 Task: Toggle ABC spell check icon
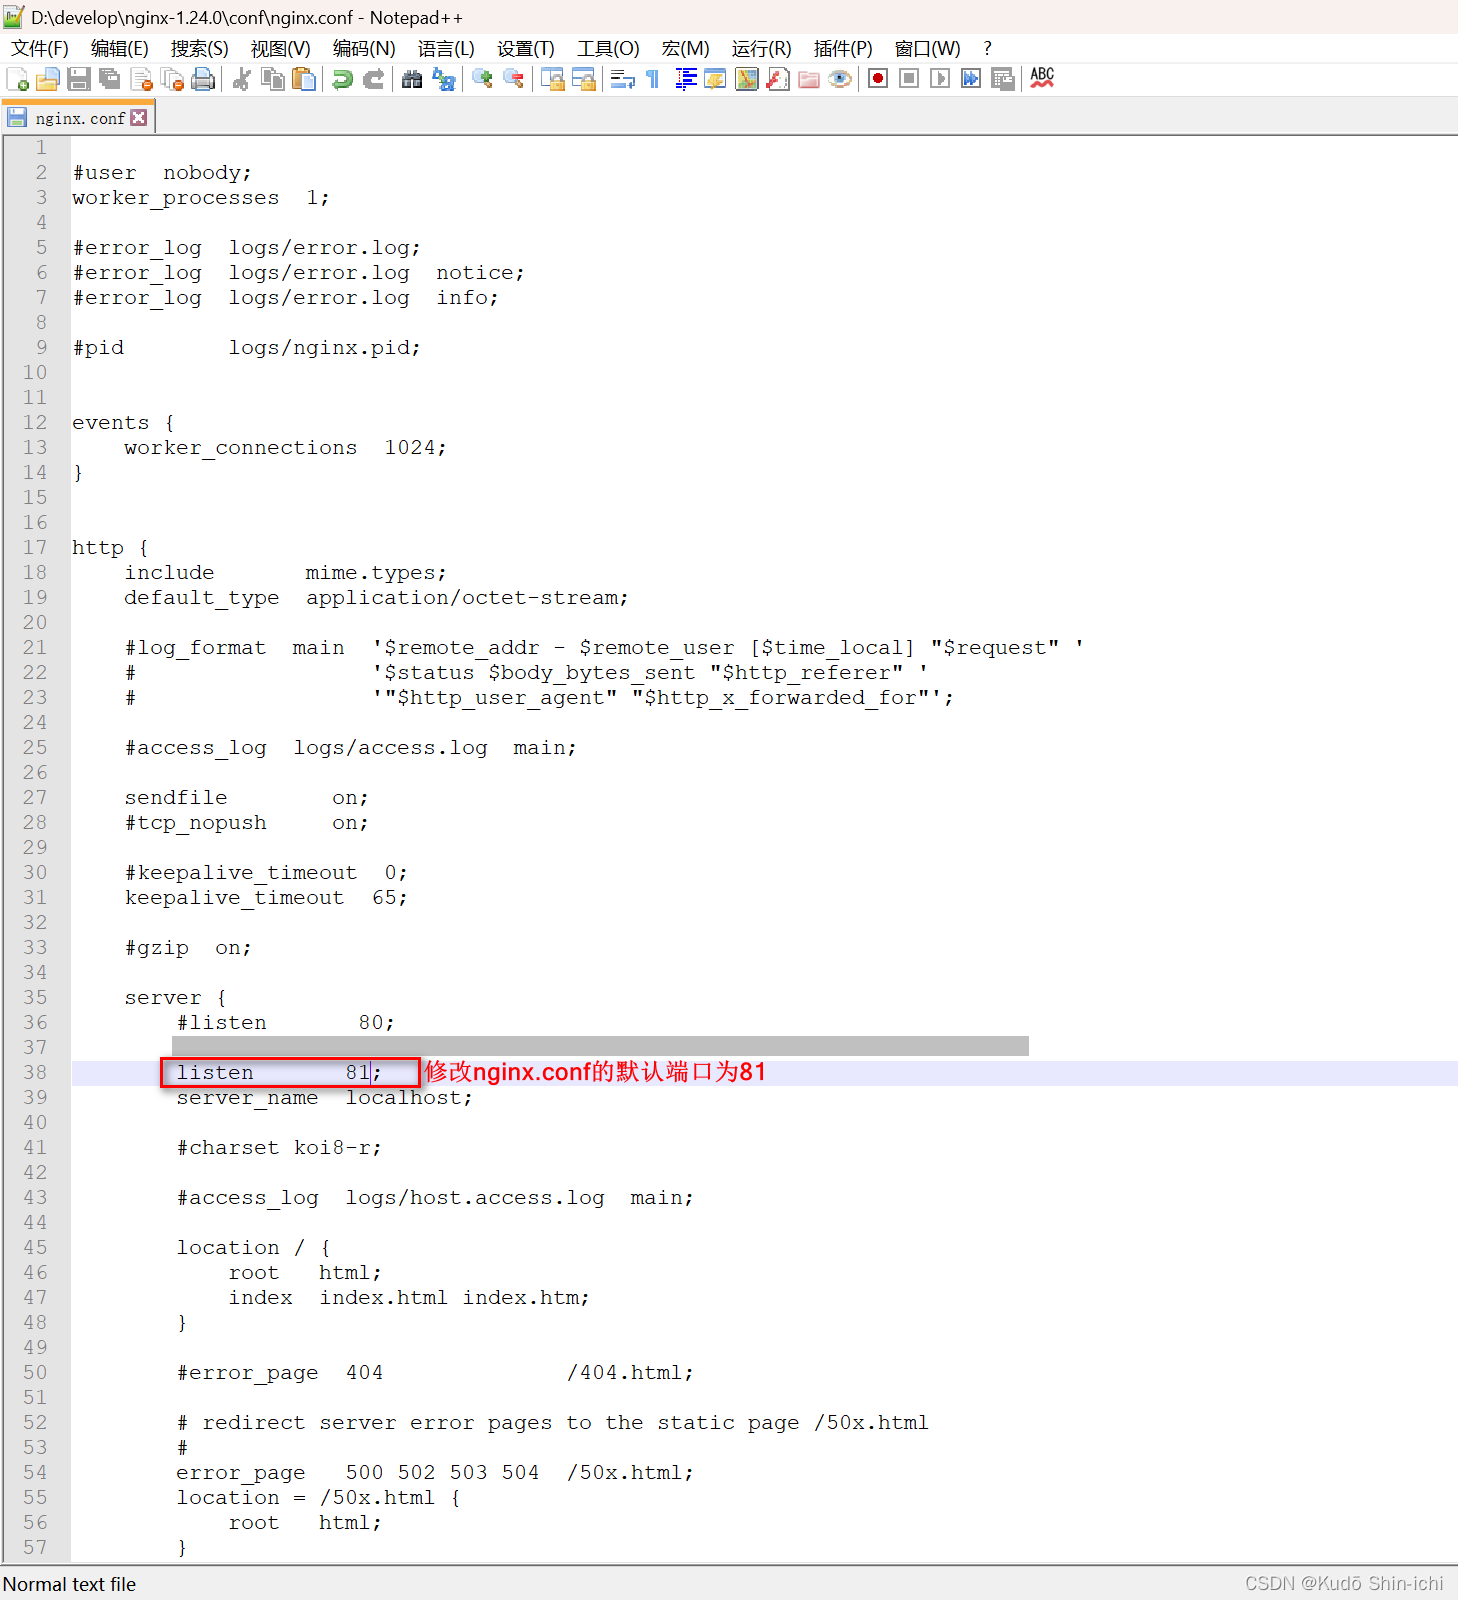1042,79
